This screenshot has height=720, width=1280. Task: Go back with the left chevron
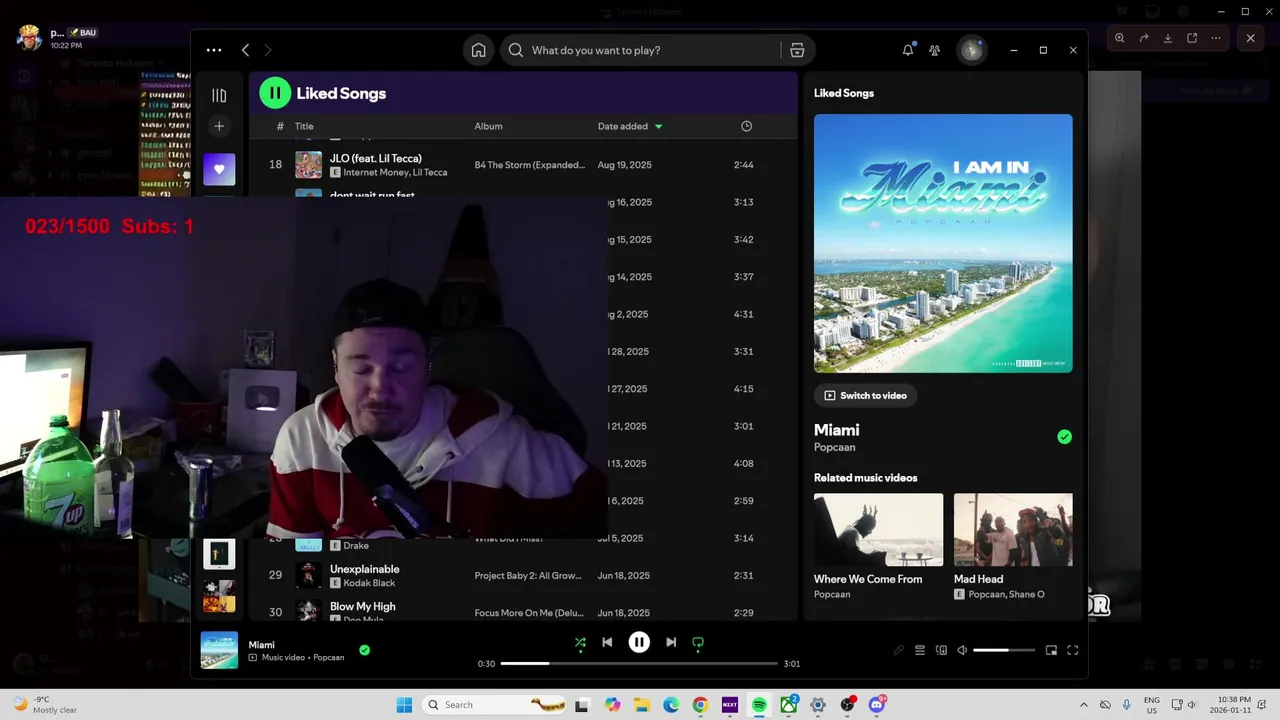(x=245, y=50)
